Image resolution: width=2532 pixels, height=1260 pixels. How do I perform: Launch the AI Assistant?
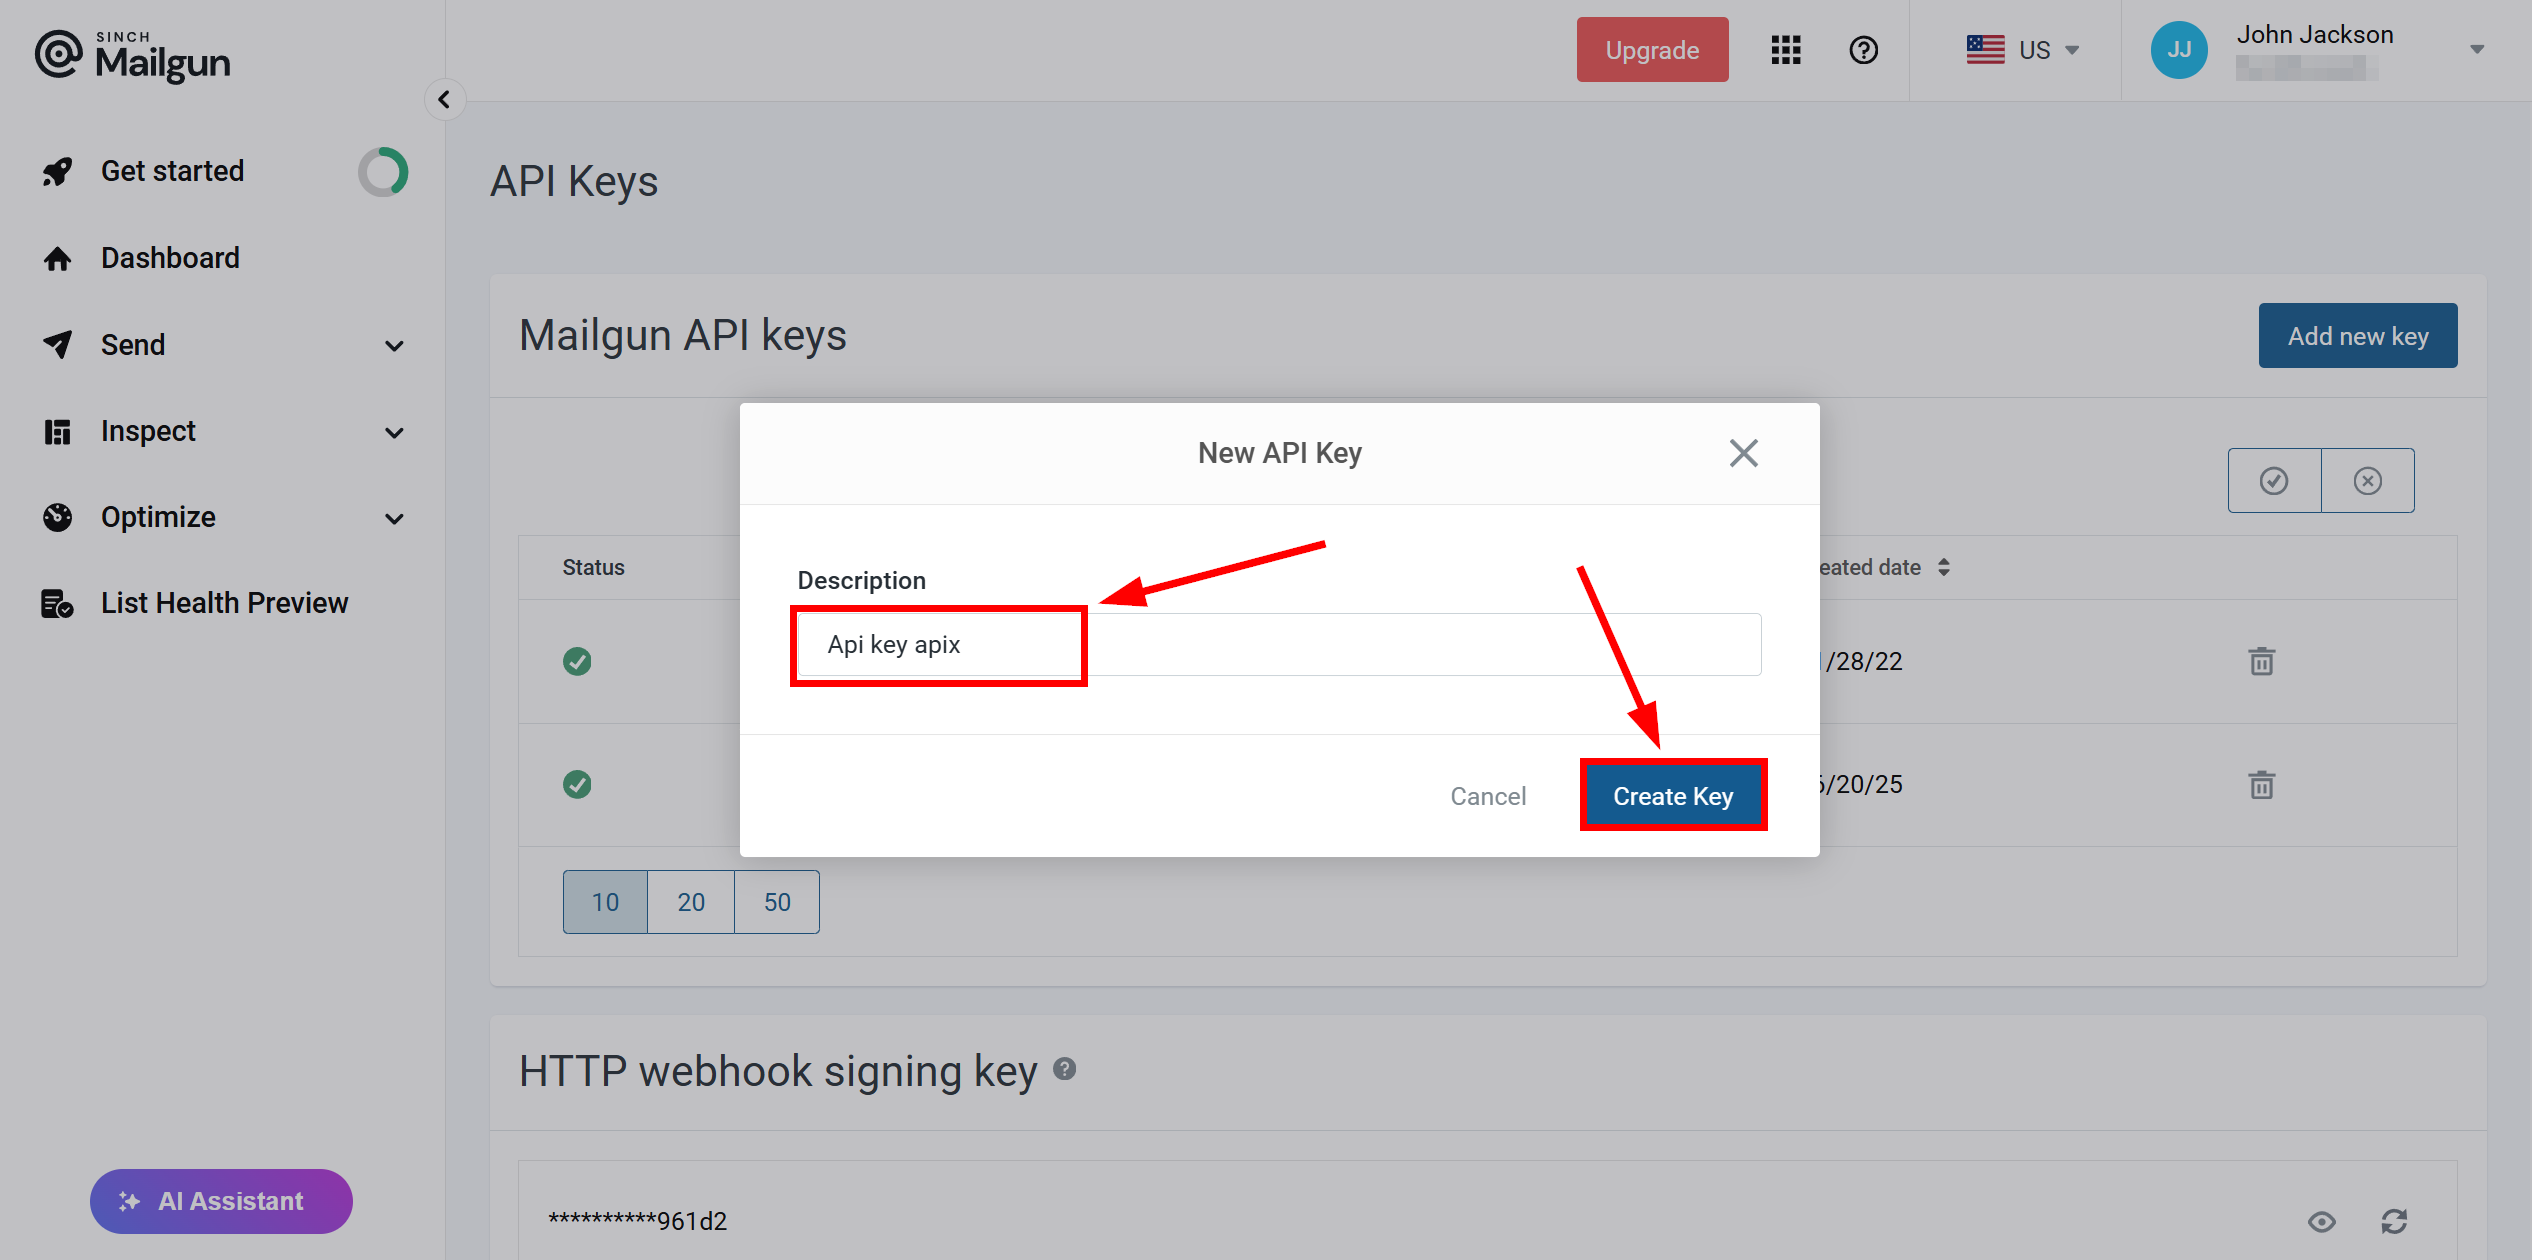(221, 1201)
